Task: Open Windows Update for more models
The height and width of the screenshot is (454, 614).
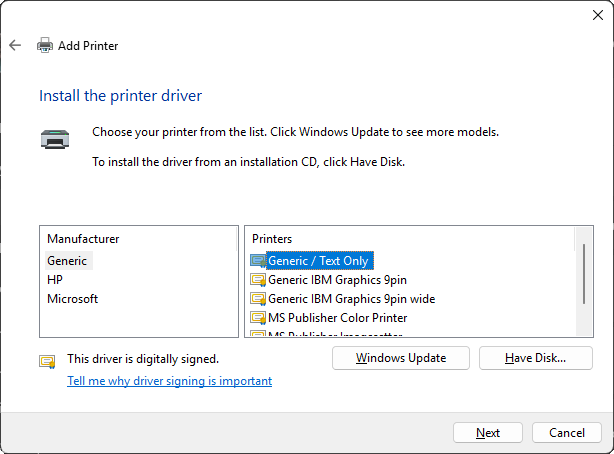Action: pyautogui.click(x=401, y=358)
